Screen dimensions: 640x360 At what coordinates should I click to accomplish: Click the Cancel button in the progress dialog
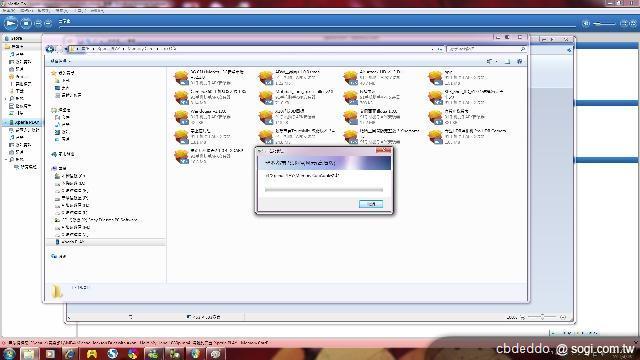pos(371,204)
